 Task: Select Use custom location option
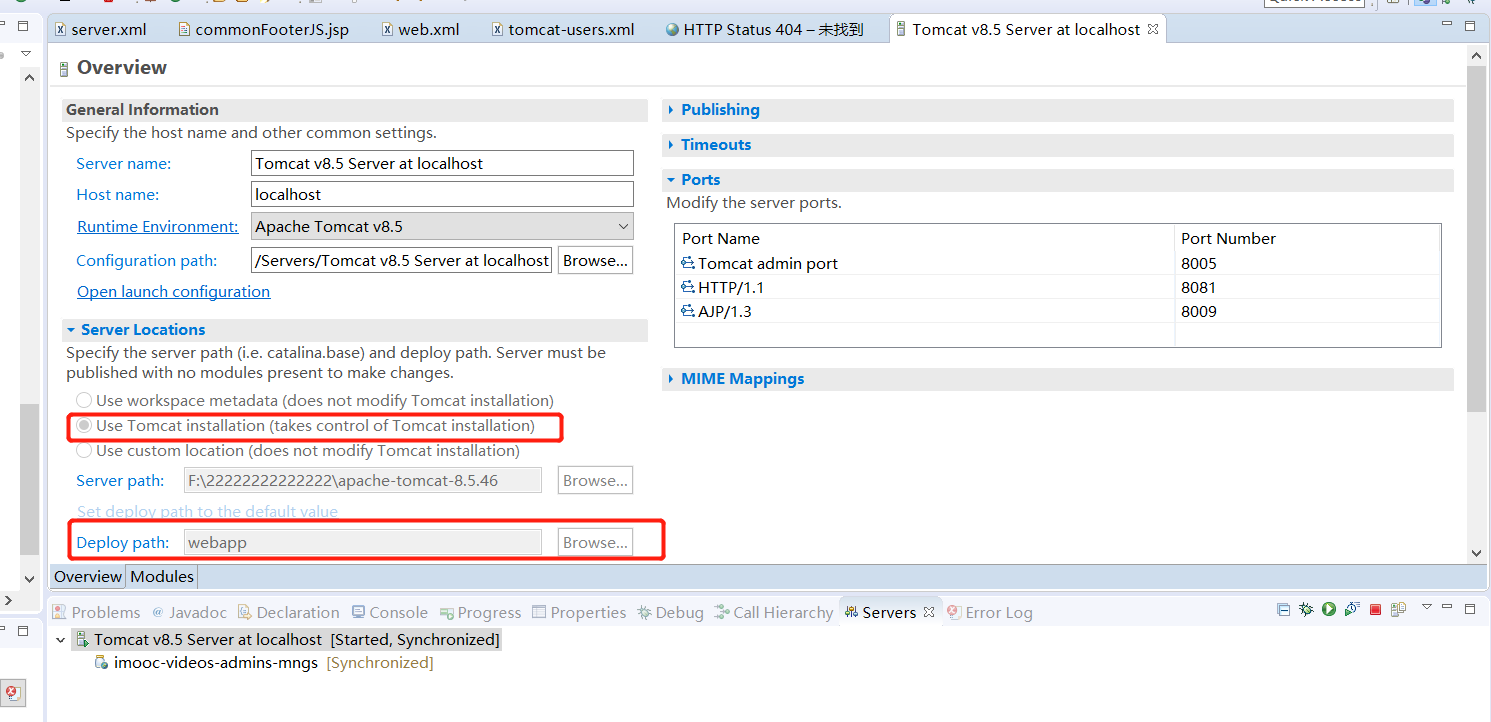84,450
